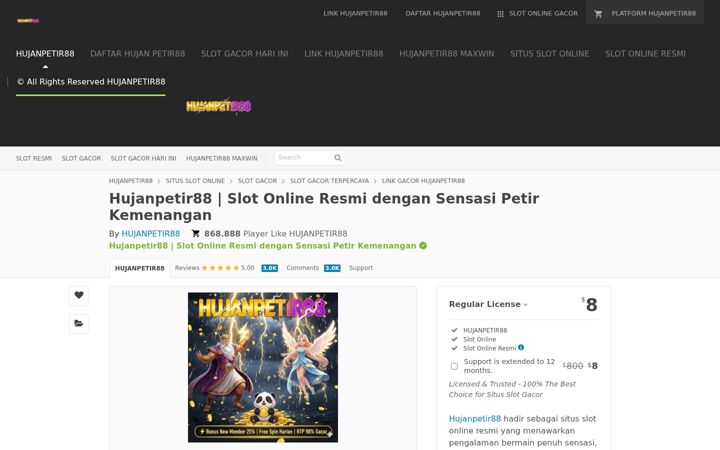This screenshot has width=720, height=450.
Task: Switch to the Reviews tab
Action: click(187, 268)
